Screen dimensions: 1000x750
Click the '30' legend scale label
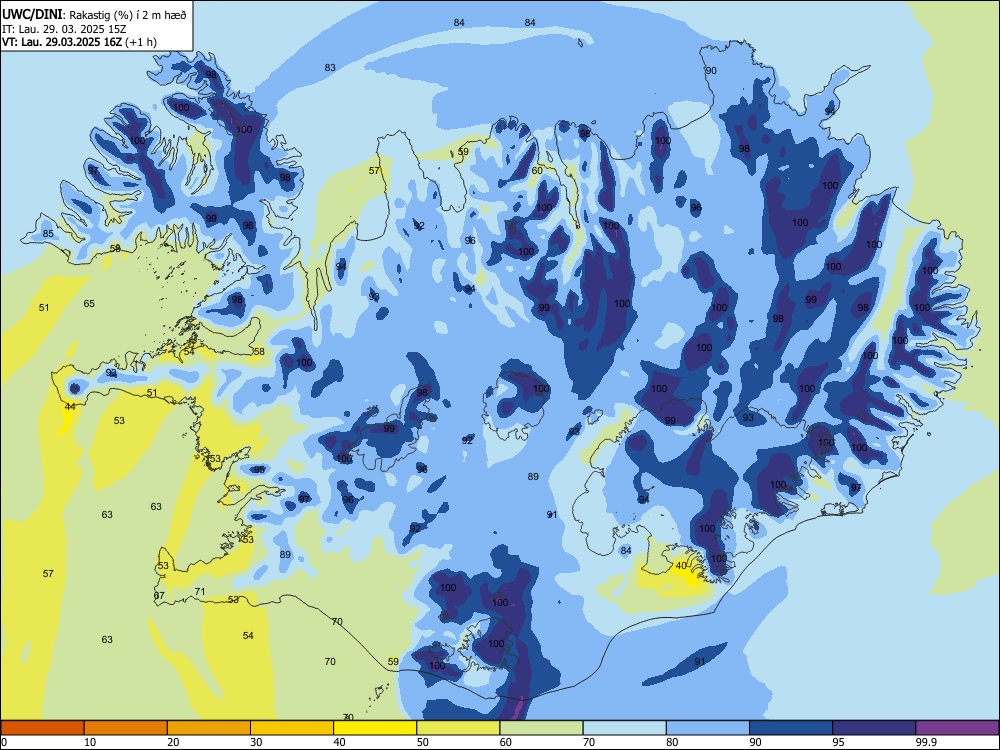click(256, 742)
